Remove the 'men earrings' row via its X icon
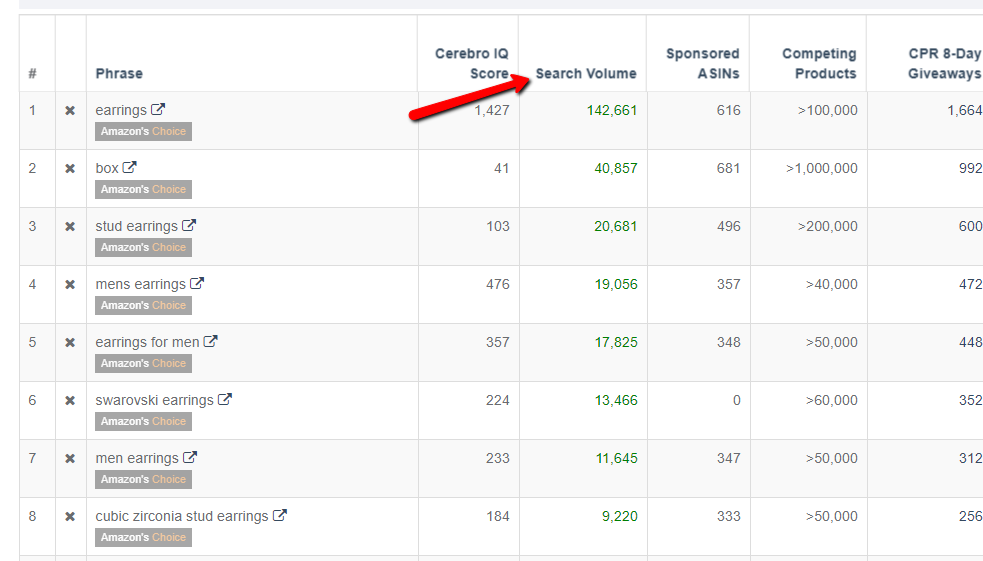The width and height of the screenshot is (983, 561). coord(70,459)
